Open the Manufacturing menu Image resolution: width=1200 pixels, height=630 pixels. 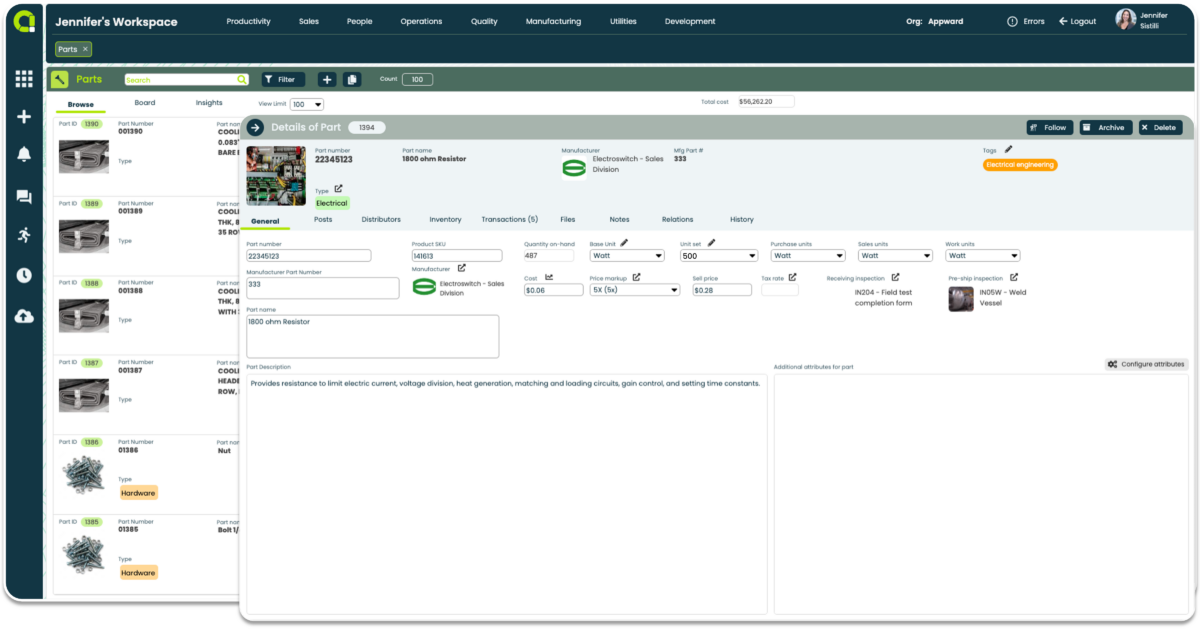tap(553, 20)
